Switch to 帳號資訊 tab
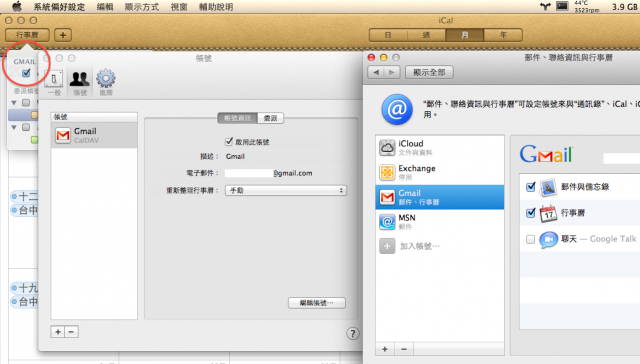Image resolution: width=640 pixels, height=364 pixels. click(x=238, y=118)
